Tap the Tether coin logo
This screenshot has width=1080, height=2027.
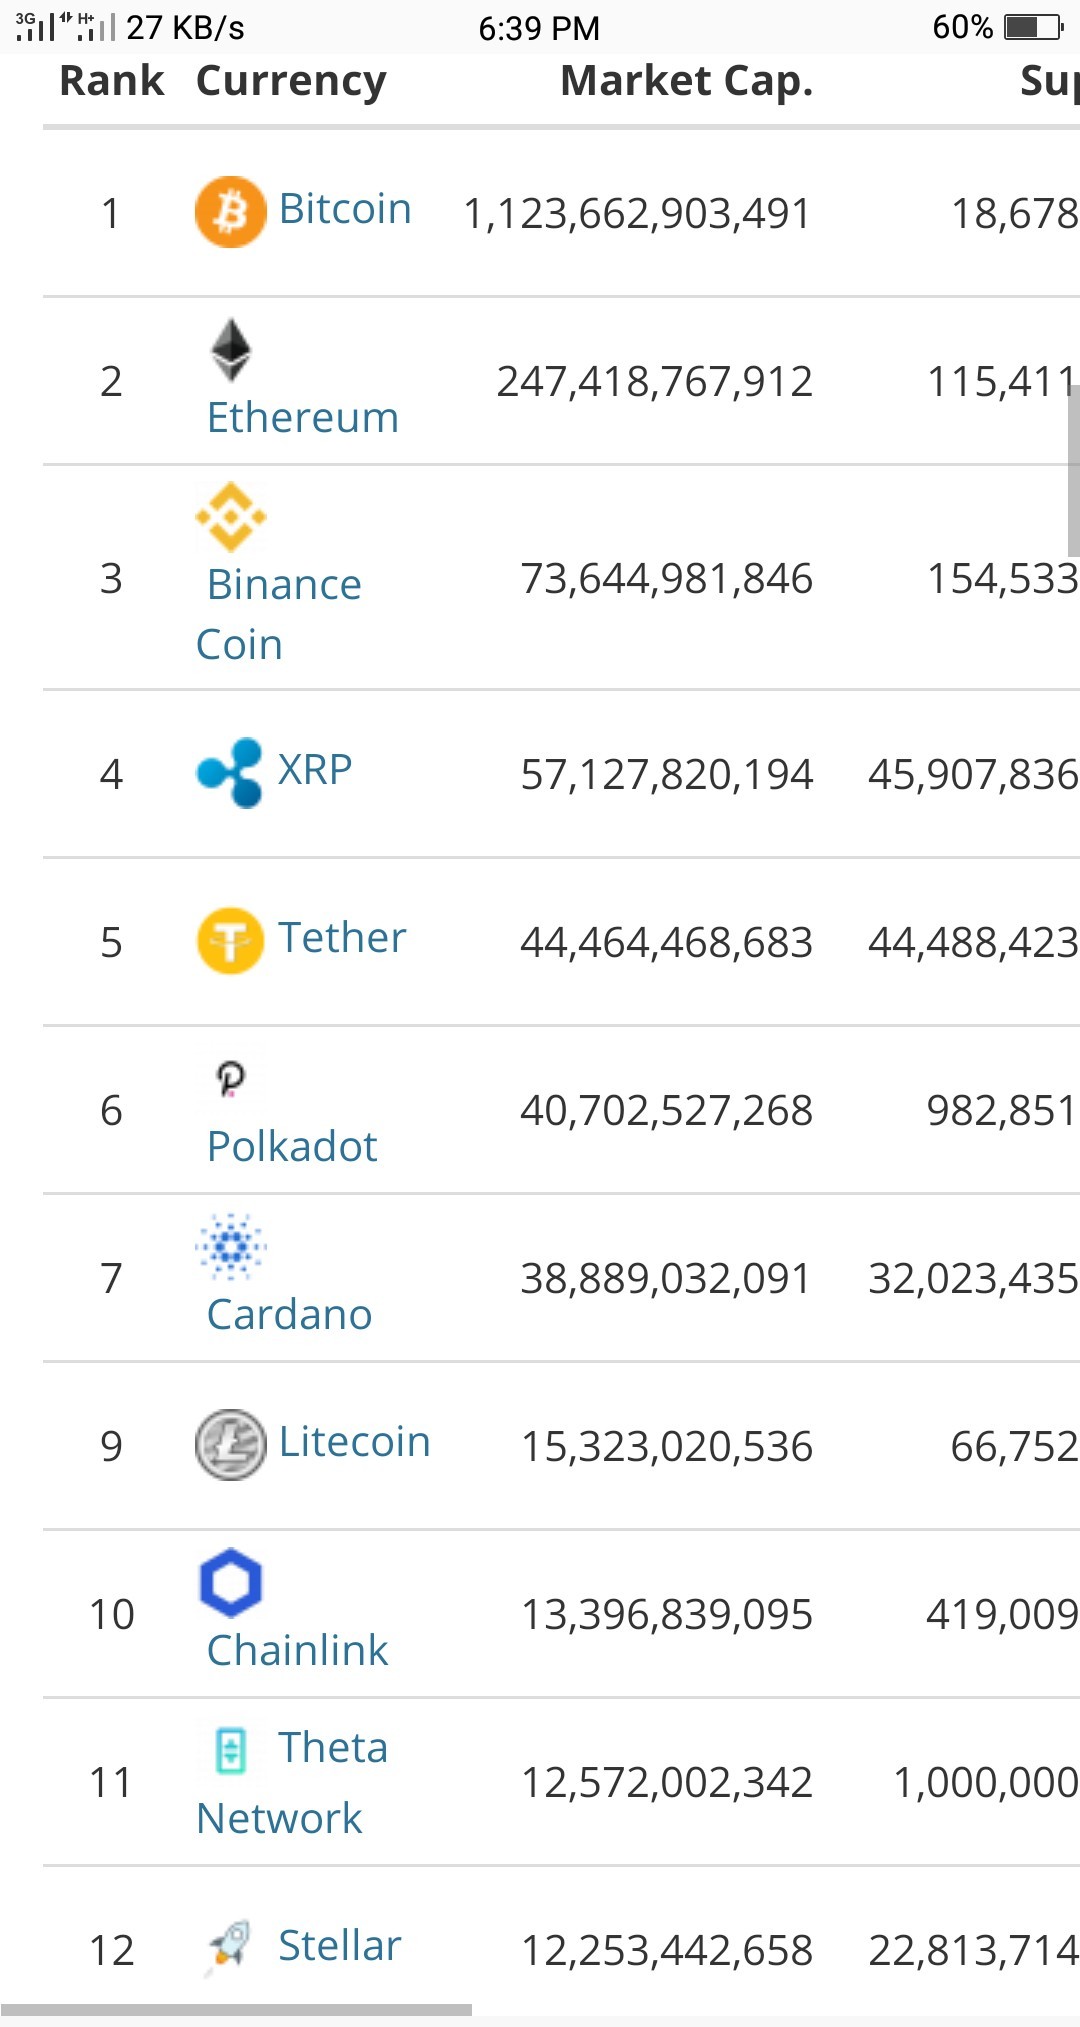pos(230,941)
